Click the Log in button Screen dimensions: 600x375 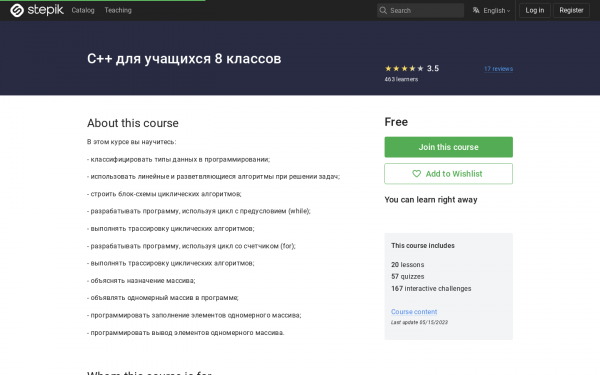pyautogui.click(x=535, y=10)
